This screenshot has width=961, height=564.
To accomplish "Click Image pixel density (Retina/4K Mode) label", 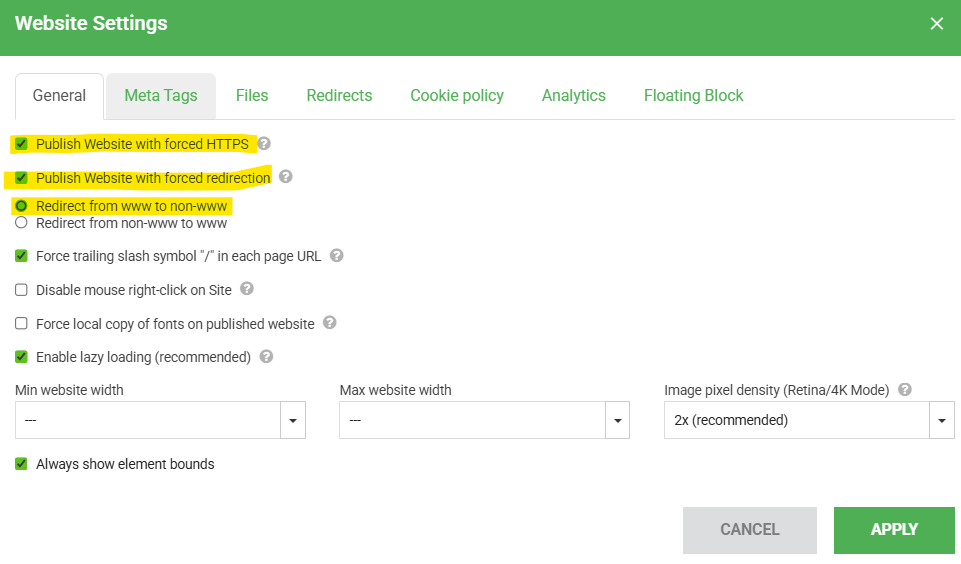I will 777,390.
